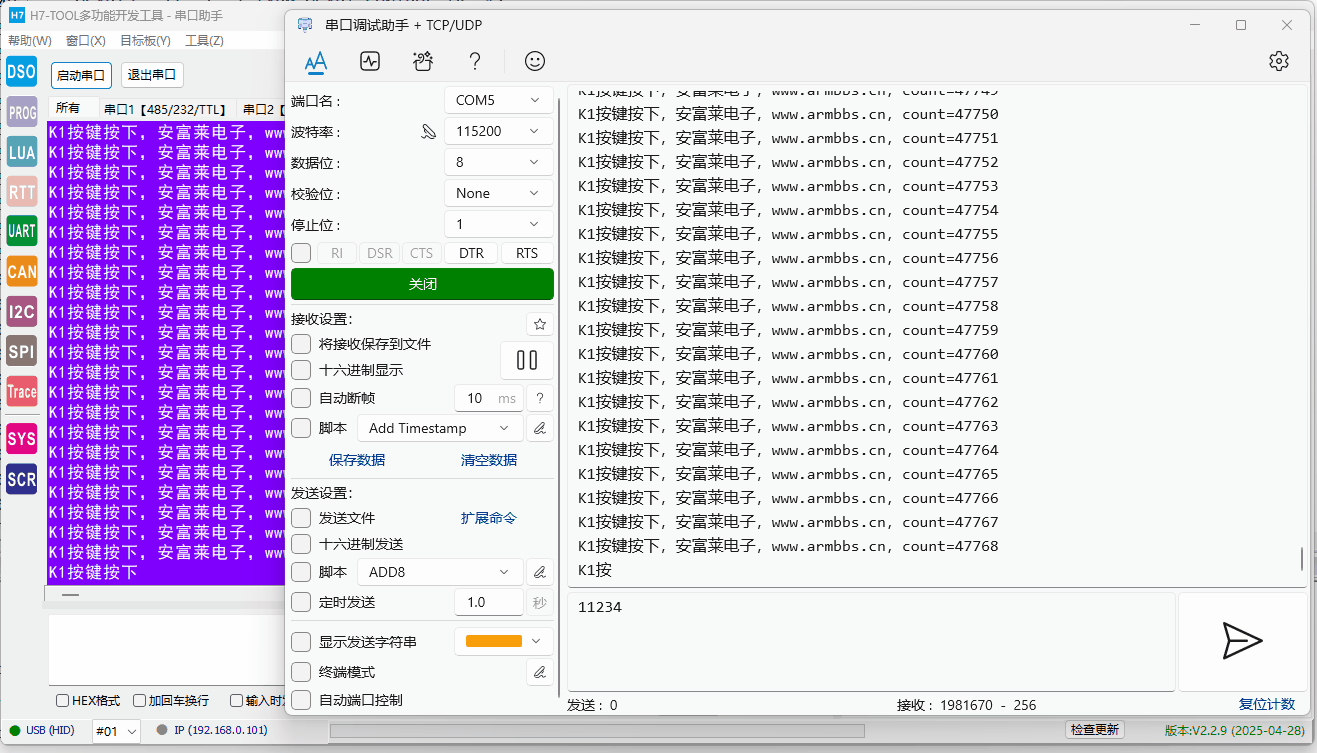Image resolution: width=1317 pixels, height=753 pixels.
Task: Toggle 自动端口控制 checkbox
Action: click(301, 700)
